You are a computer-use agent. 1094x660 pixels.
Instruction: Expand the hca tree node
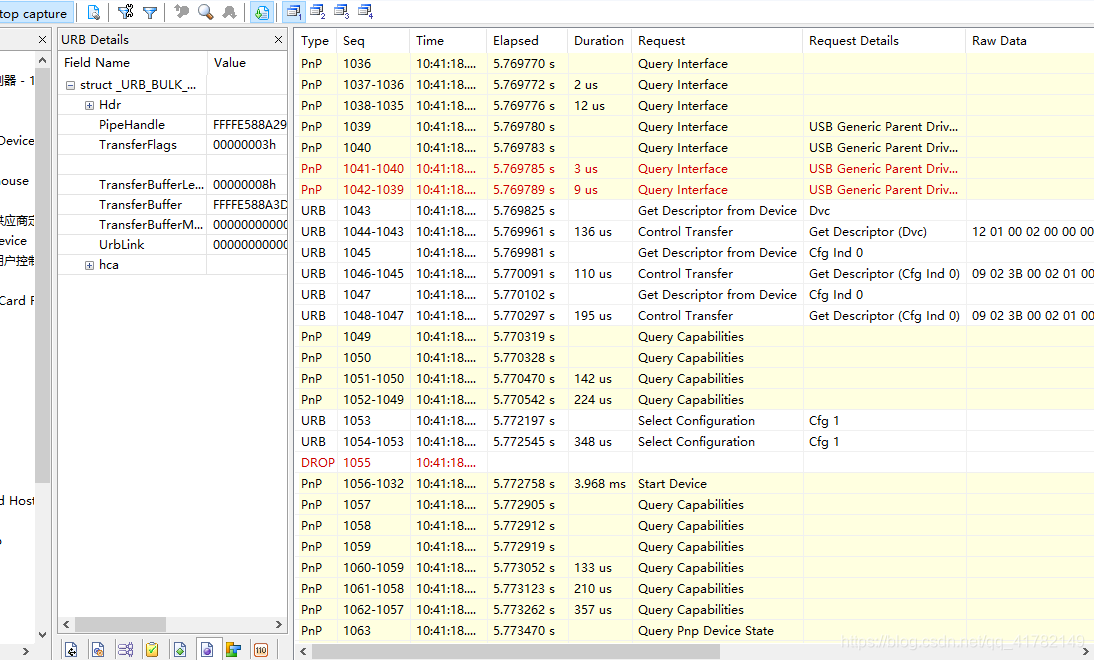89,265
